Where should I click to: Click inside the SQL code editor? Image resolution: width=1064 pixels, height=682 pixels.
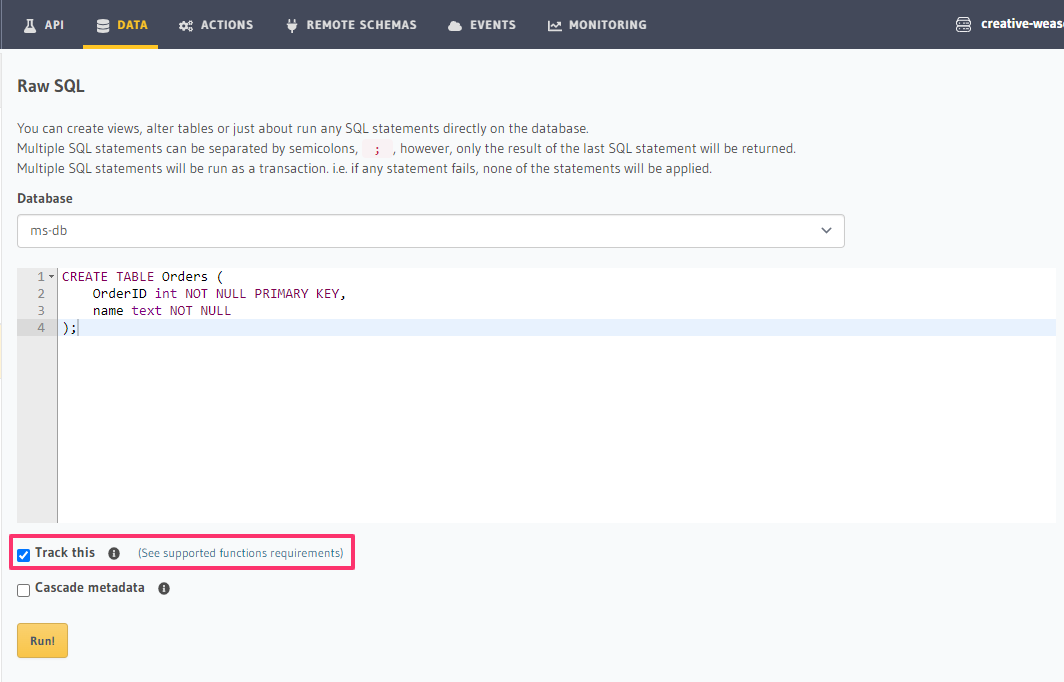(400, 400)
